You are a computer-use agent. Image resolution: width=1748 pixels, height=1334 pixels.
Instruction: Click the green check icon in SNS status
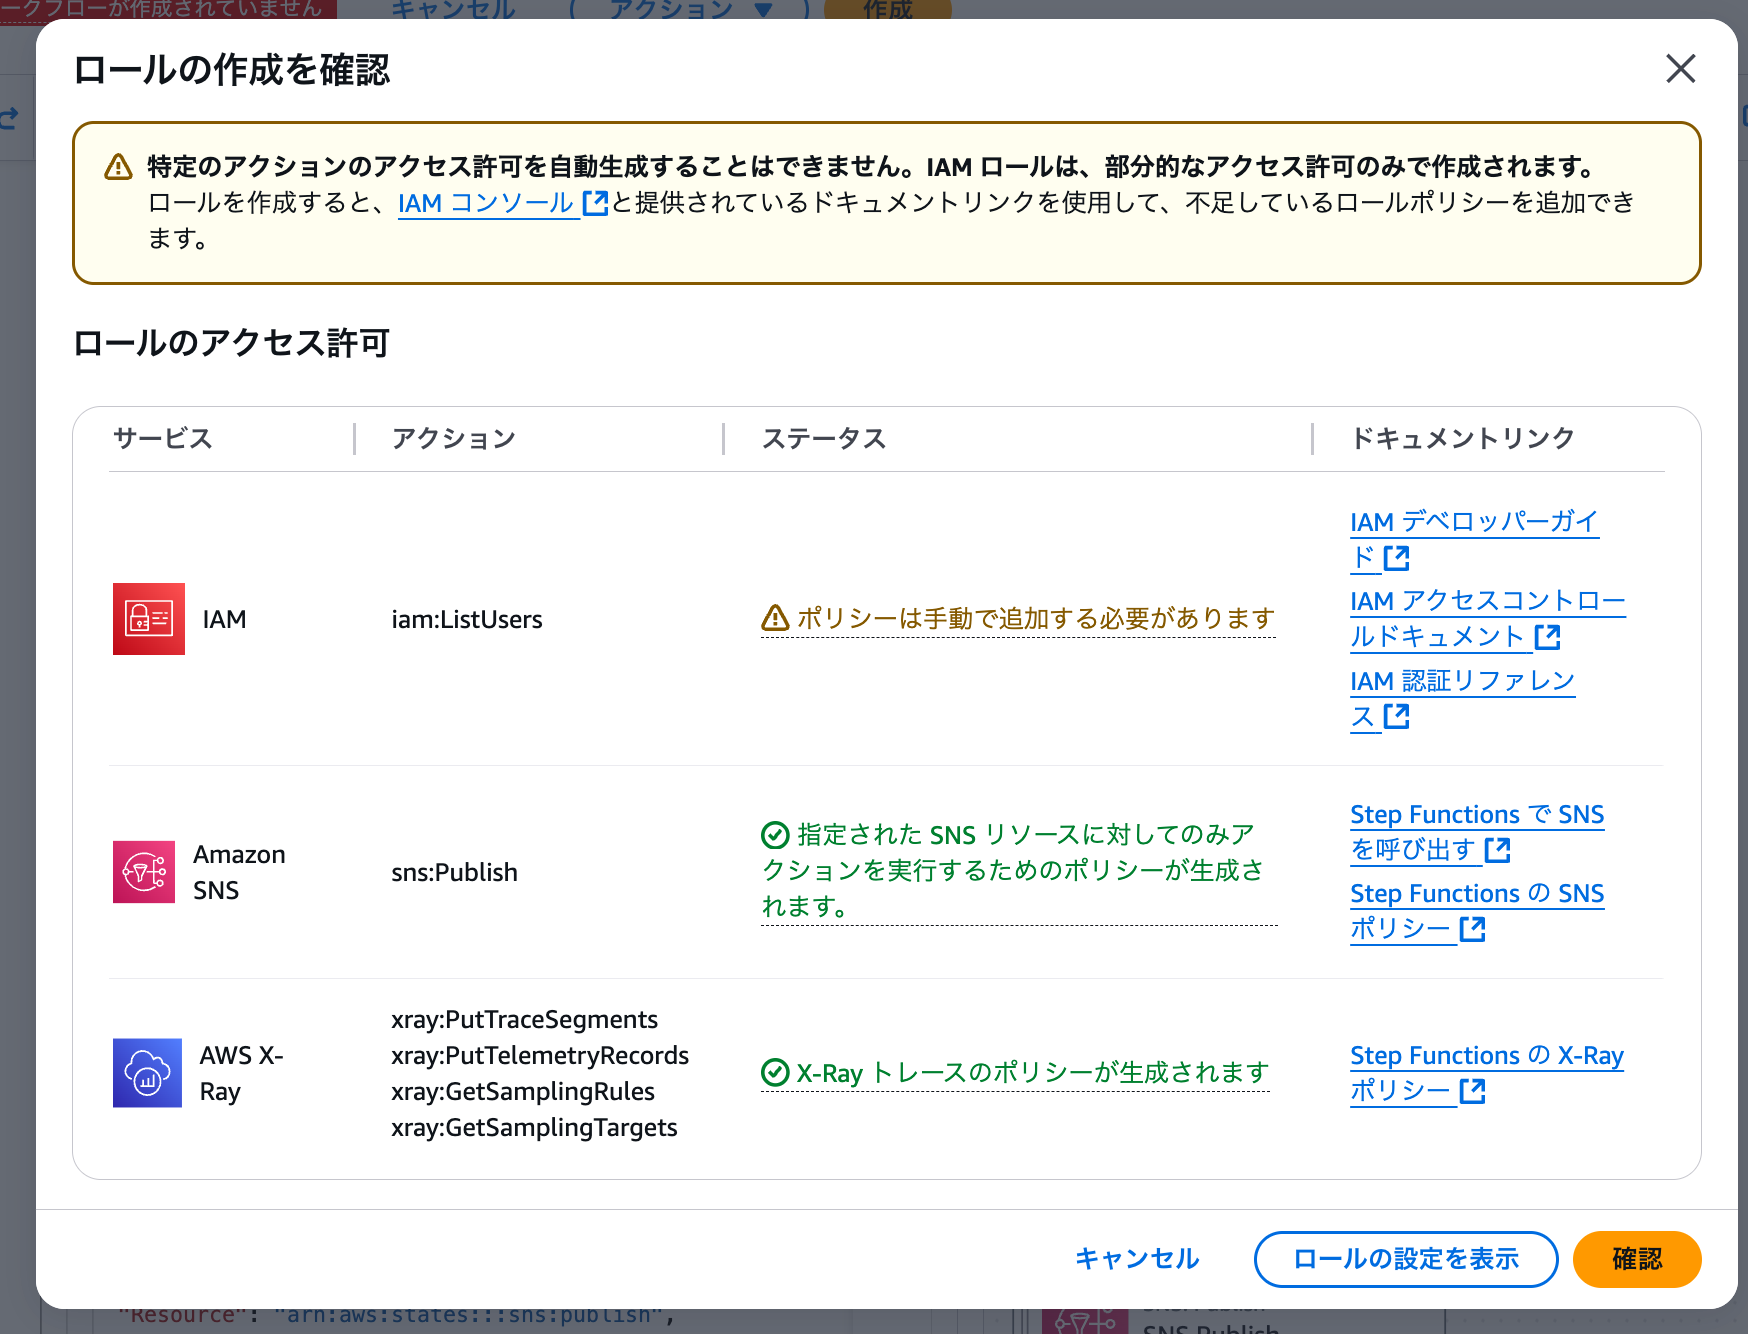(775, 834)
